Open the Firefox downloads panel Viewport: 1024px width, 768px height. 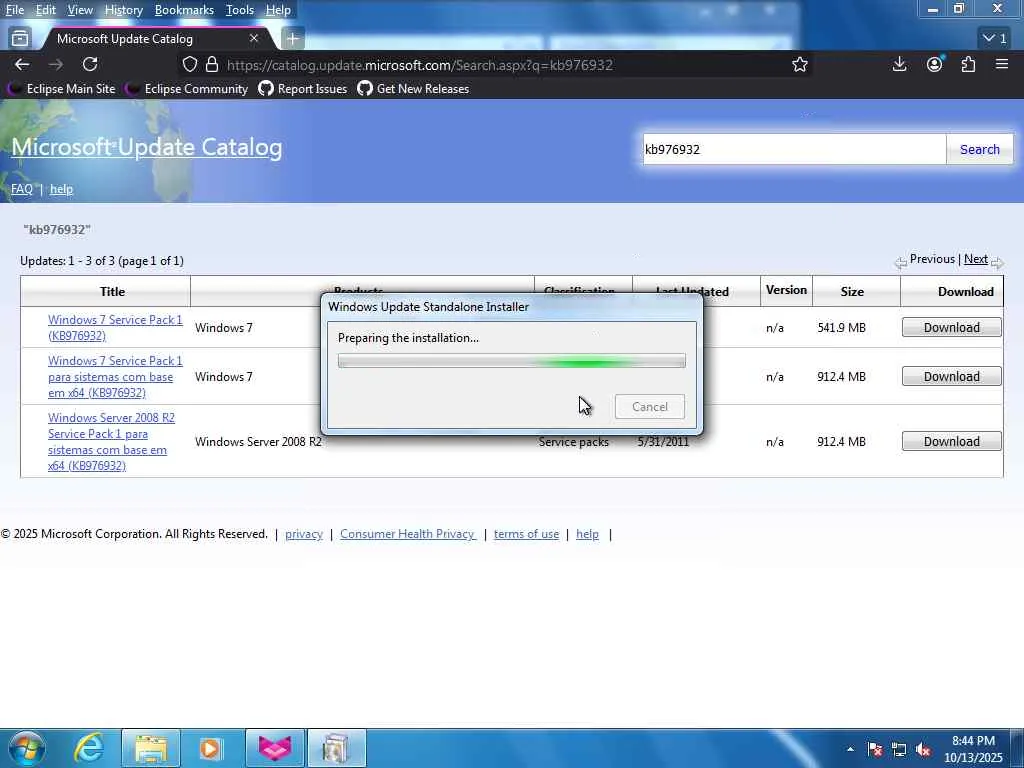[899, 64]
